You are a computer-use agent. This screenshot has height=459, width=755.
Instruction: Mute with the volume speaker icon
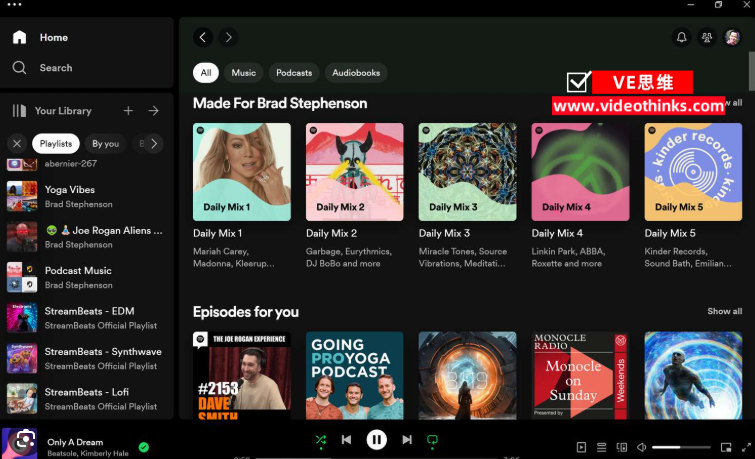click(x=642, y=447)
